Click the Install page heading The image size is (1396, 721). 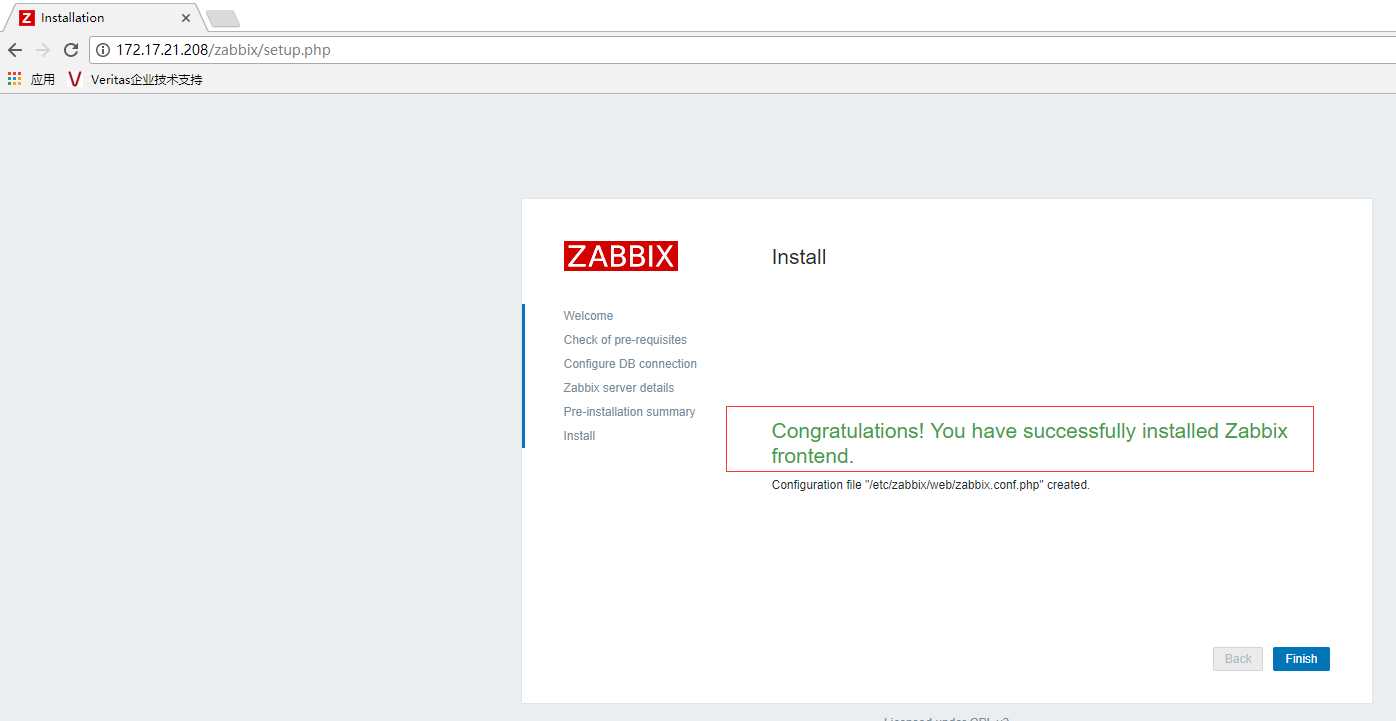tap(799, 257)
